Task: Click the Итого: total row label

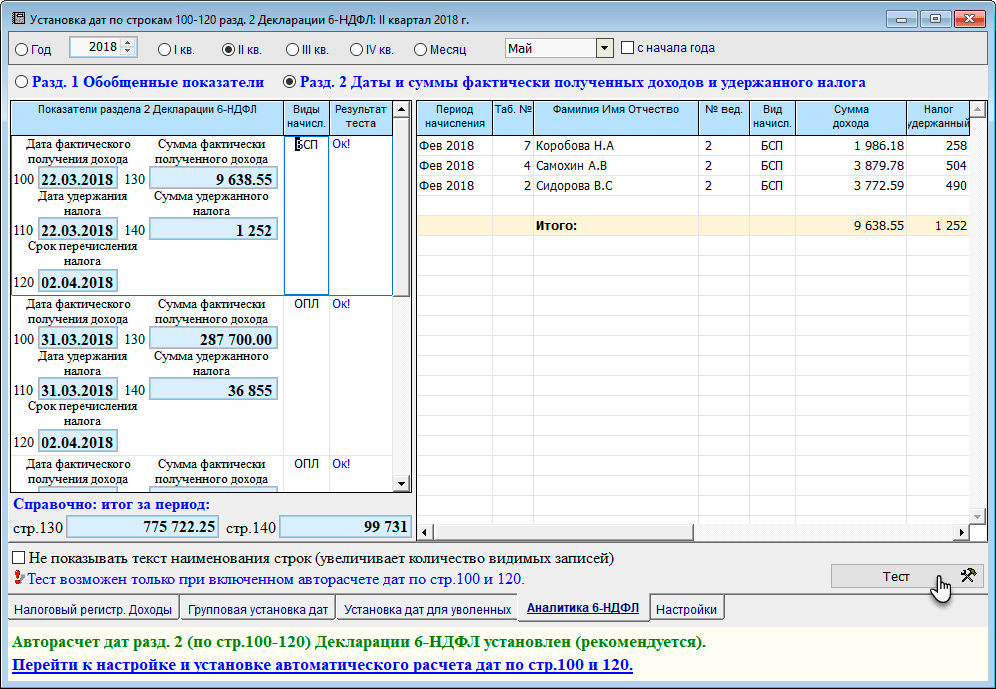Action: coord(556,225)
